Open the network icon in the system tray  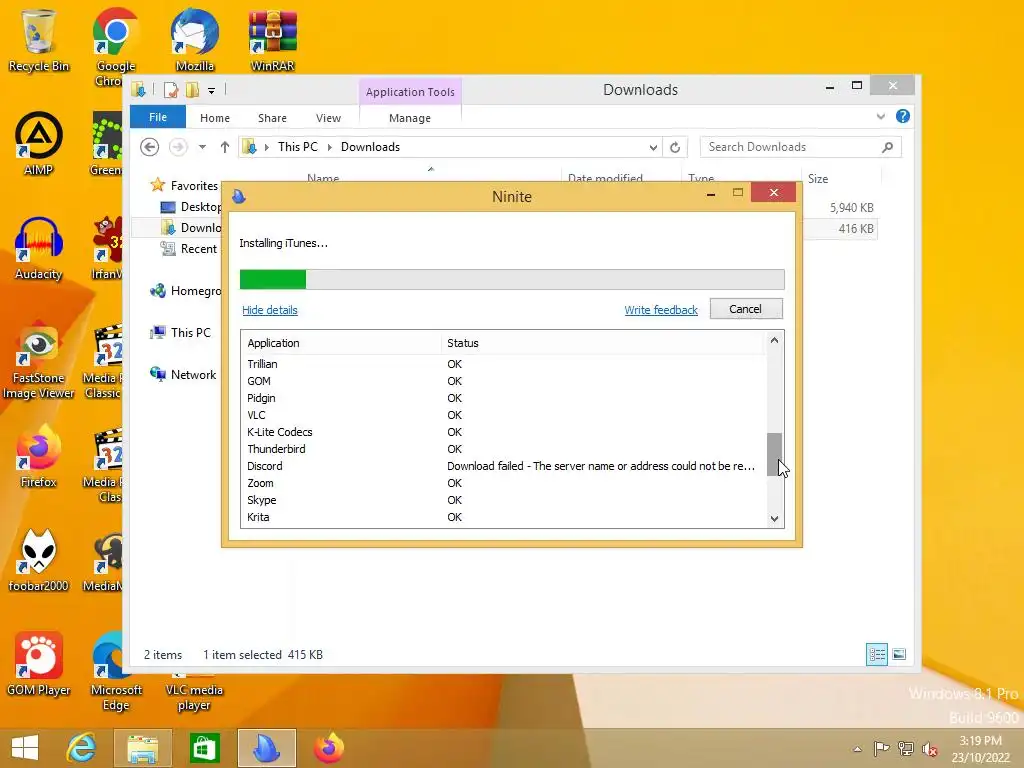click(906, 748)
